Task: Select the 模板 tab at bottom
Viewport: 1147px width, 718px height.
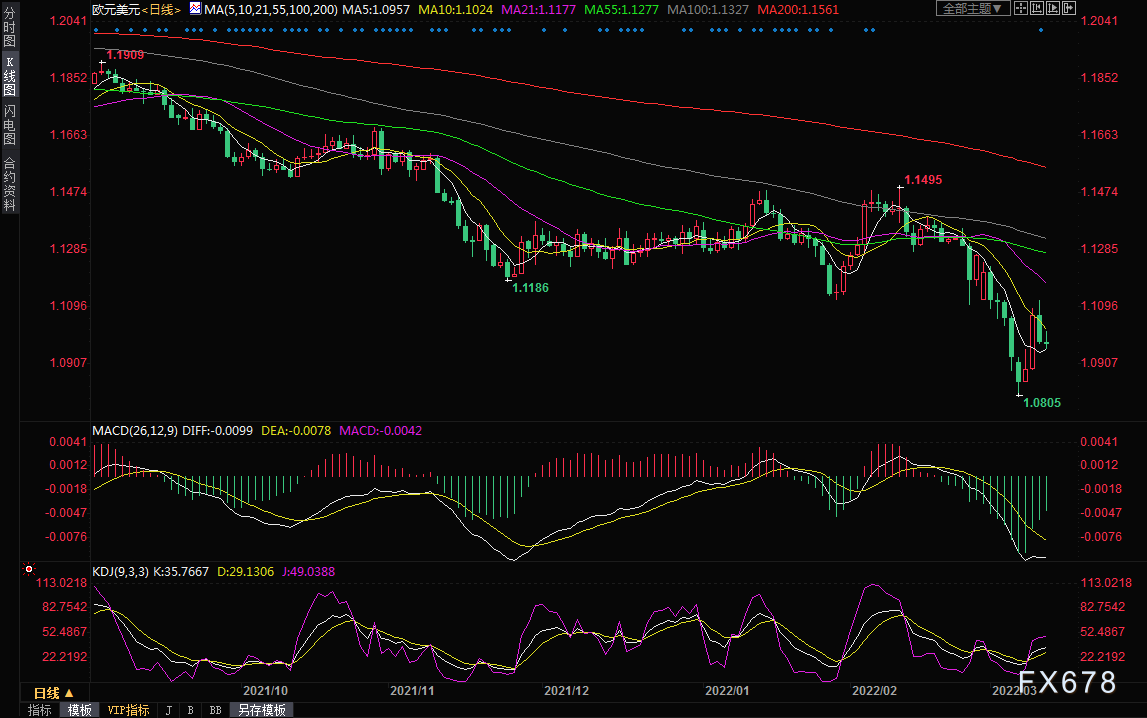Action: coord(79,710)
